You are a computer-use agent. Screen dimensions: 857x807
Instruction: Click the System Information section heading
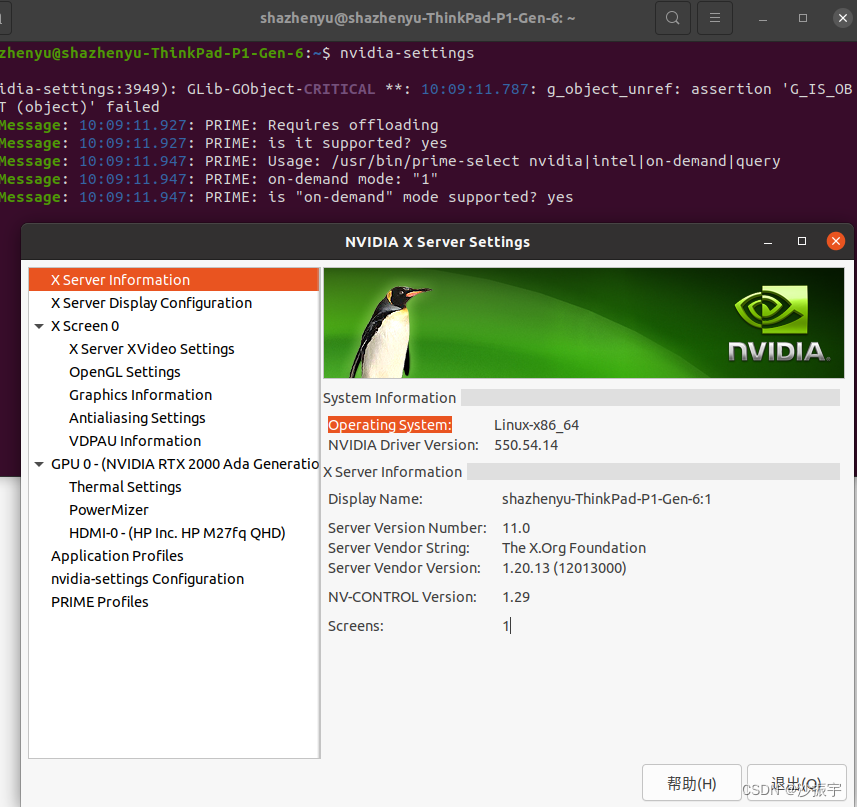pos(389,398)
